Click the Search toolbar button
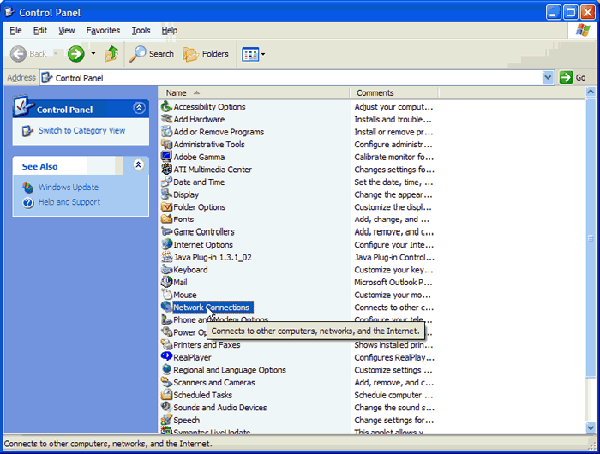Screen dimensions: 600x454 pos(151,54)
